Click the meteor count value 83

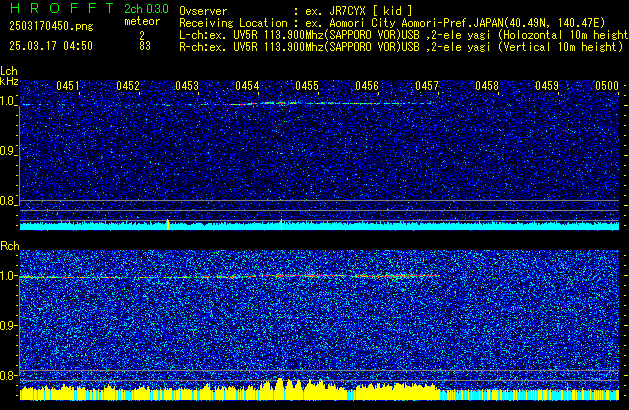click(145, 46)
